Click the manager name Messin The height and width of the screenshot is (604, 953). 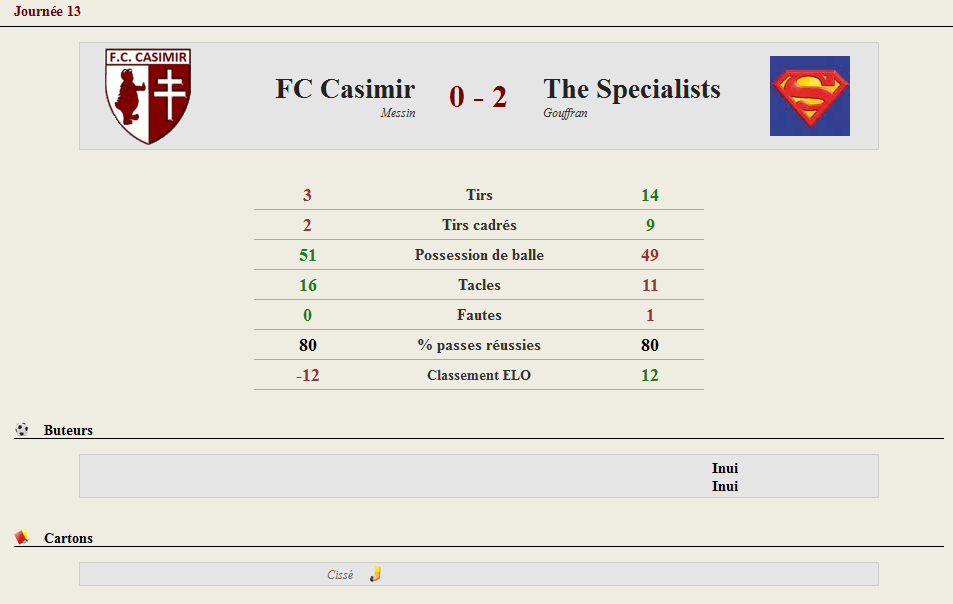pos(398,113)
